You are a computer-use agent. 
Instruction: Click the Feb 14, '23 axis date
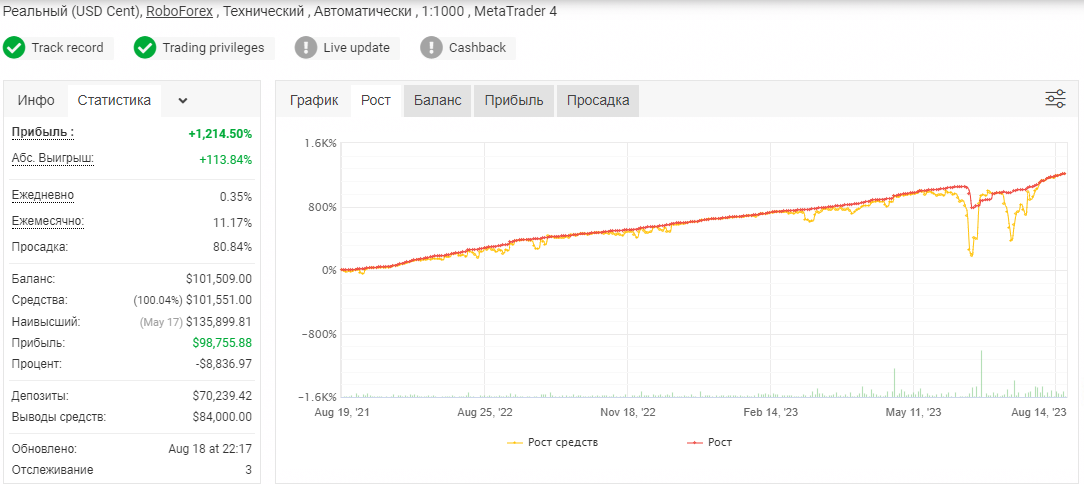point(771,412)
